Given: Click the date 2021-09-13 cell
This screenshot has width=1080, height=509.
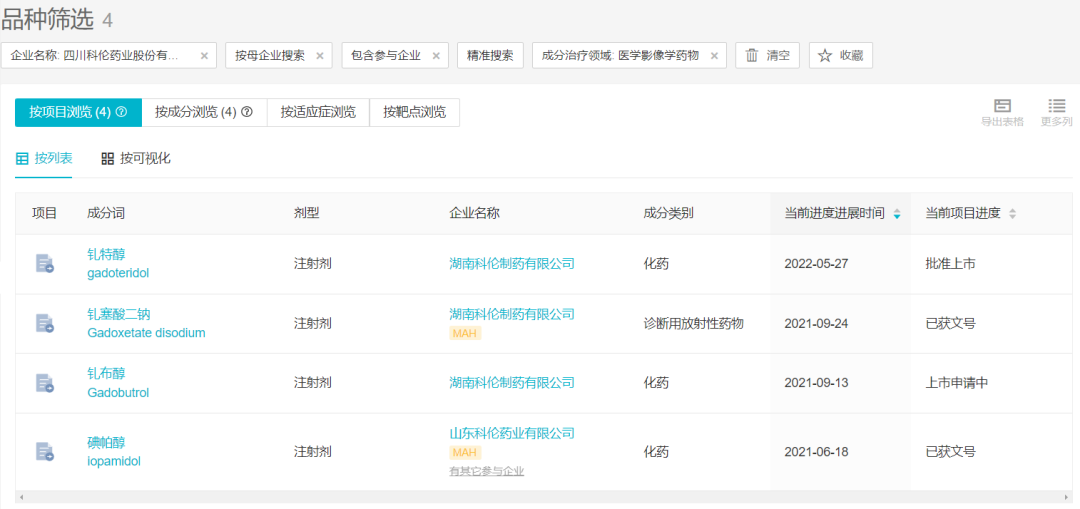Looking at the screenshot, I should [x=816, y=383].
